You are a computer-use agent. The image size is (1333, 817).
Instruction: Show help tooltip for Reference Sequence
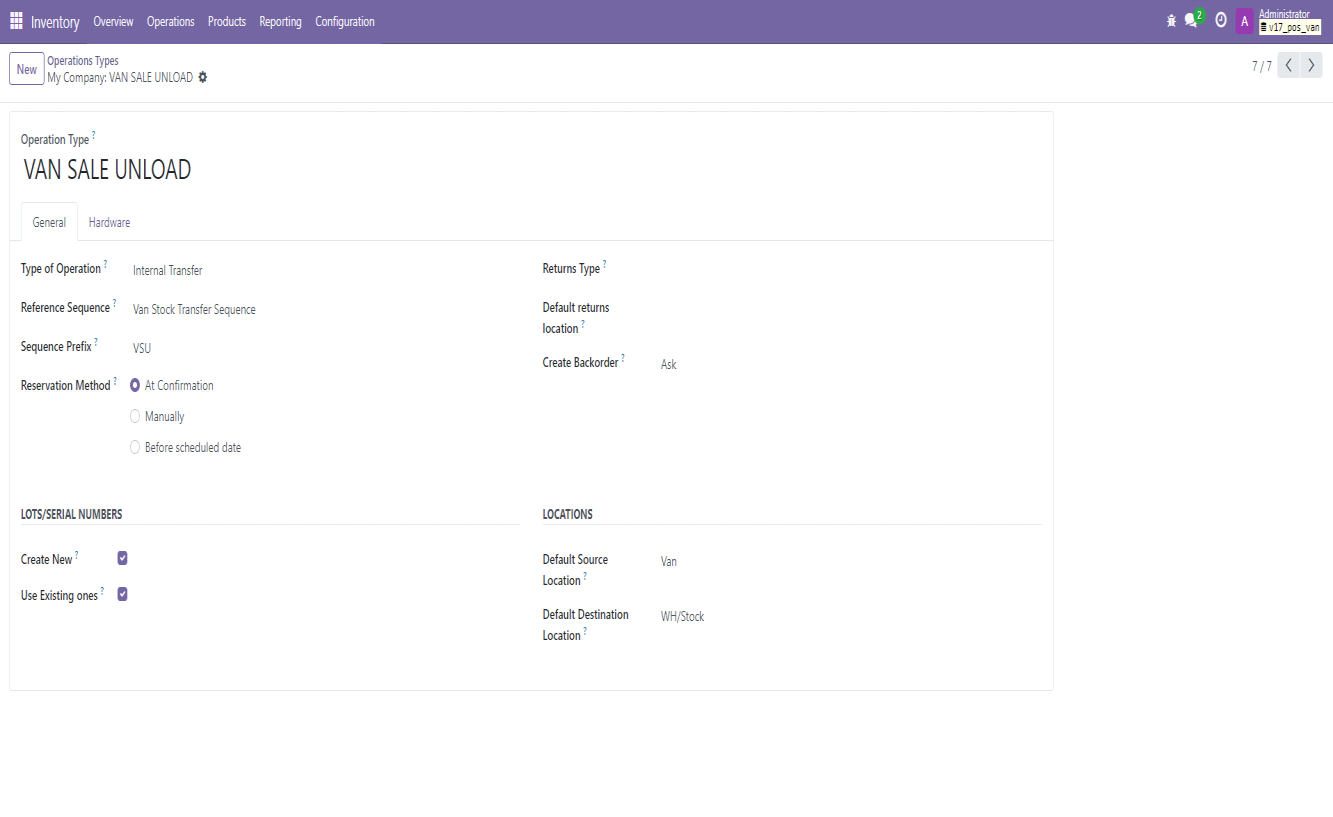114,304
